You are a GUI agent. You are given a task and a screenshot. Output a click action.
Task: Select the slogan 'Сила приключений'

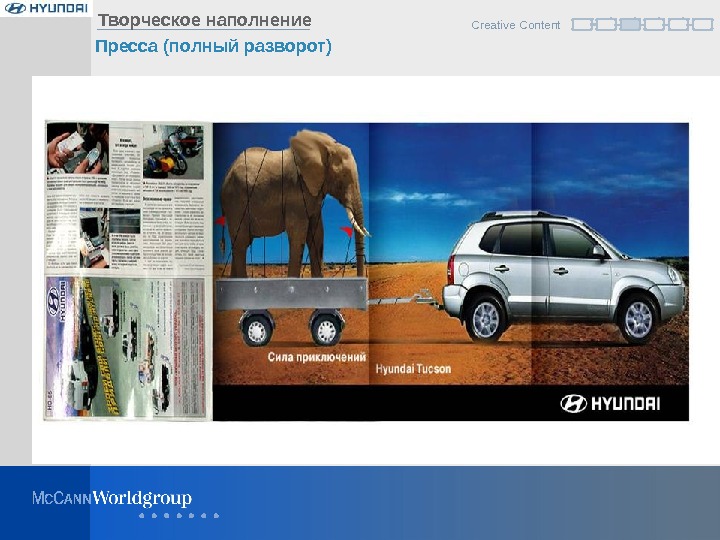[x=317, y=357]
